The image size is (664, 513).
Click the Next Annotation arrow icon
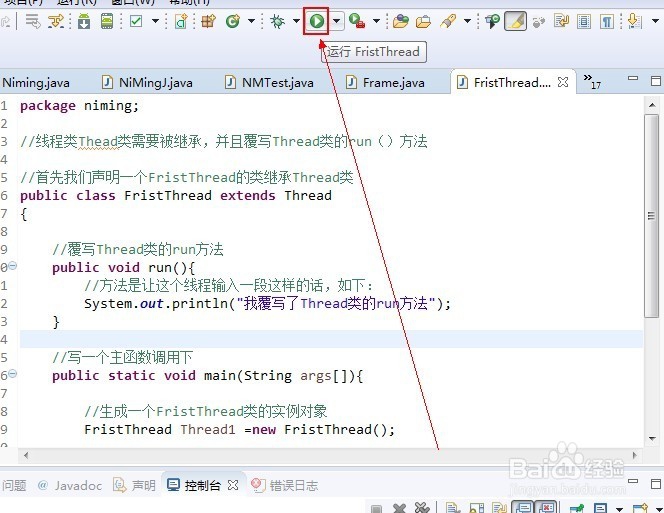coord(634,21)
